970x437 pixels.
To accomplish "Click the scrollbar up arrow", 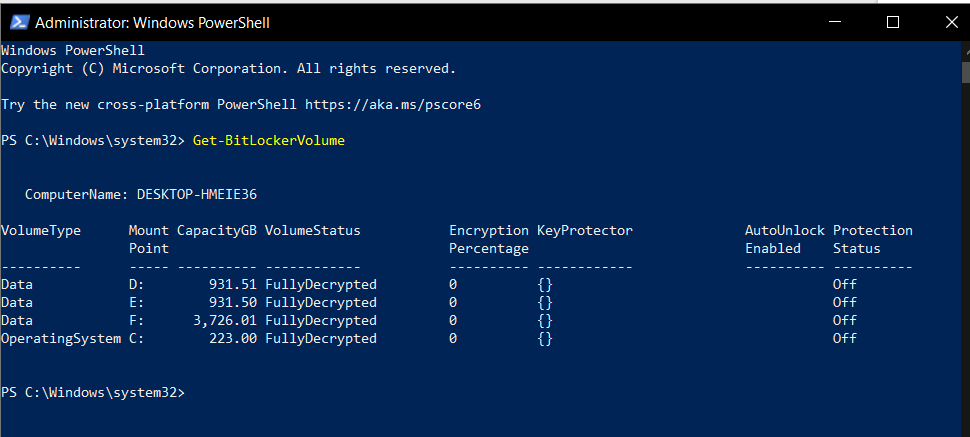I will (966, 51).
